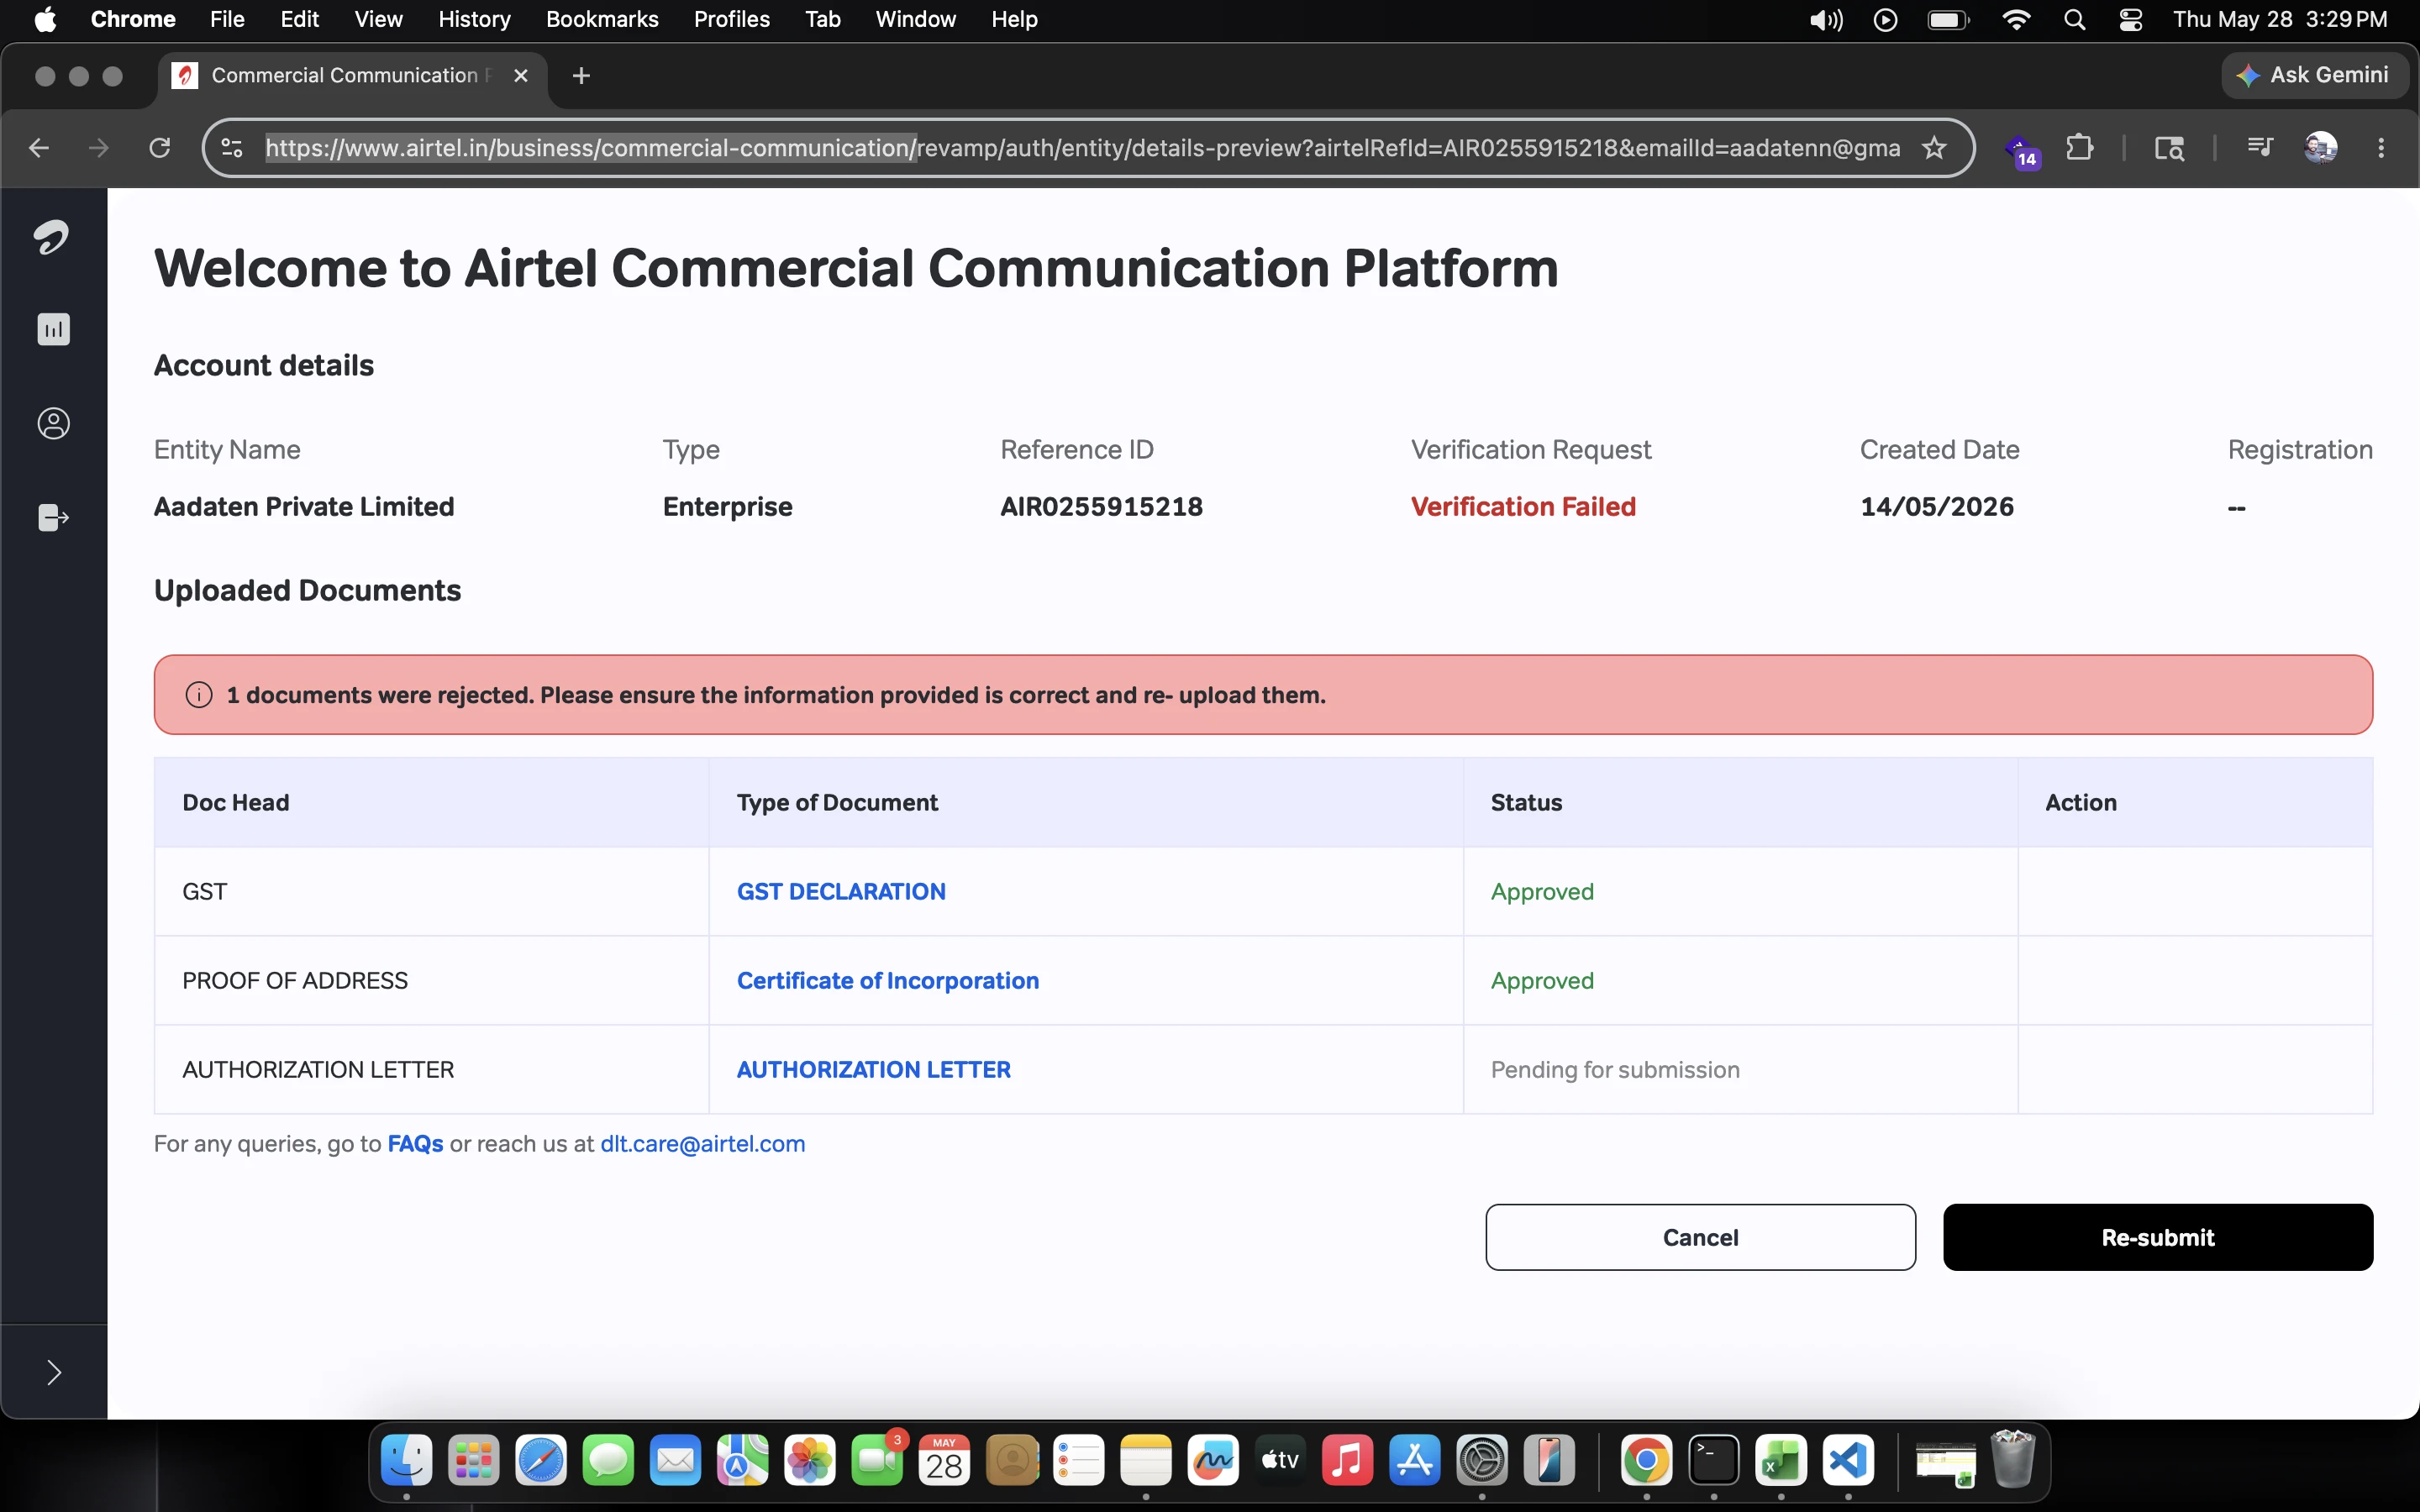This screenshot has height=1512, width=2420.
Task: Open the Bookmarks menu
Action: tap(602, 19)
